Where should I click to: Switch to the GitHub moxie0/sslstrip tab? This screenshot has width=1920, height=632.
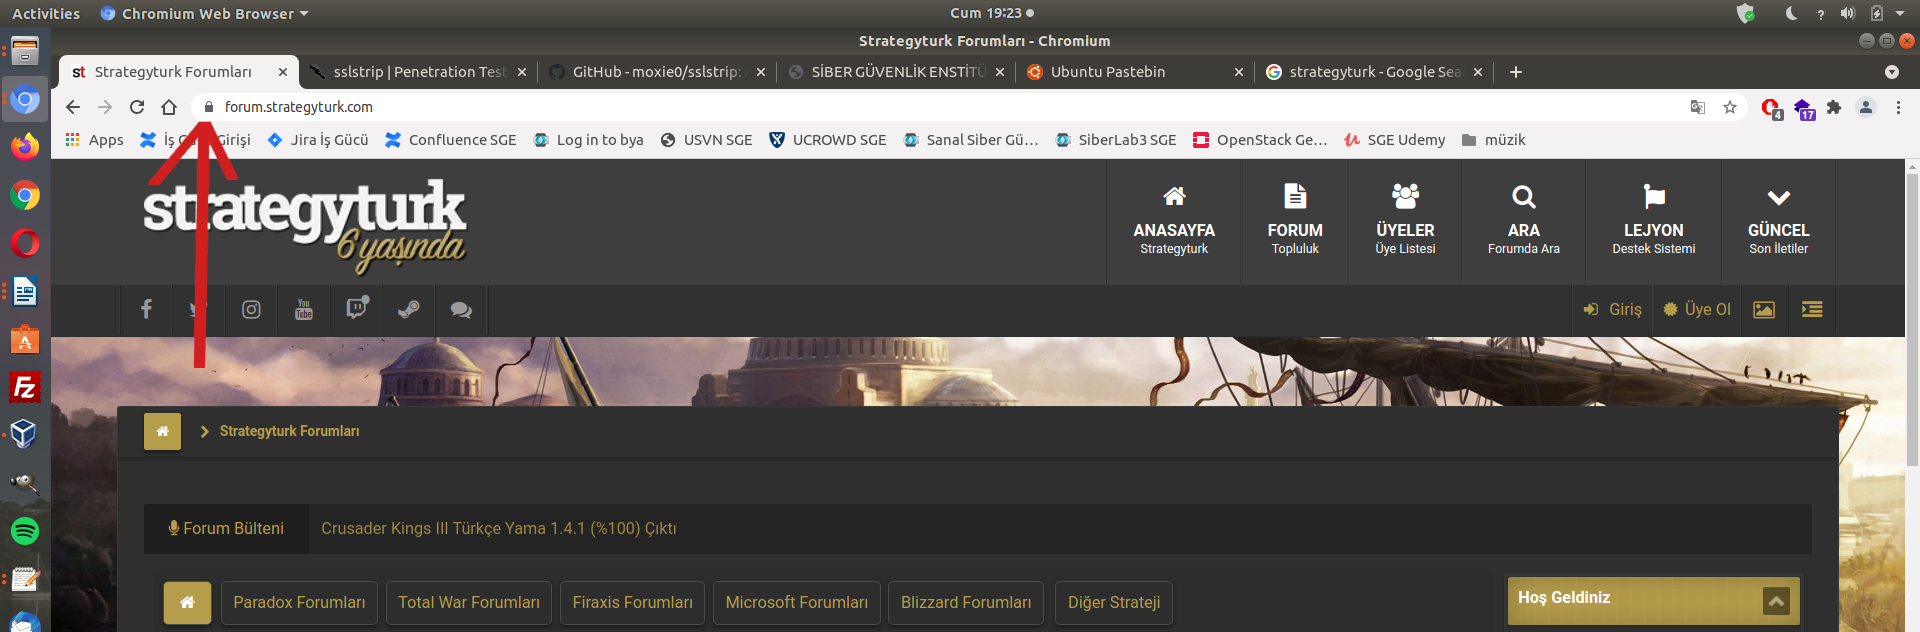click(x=657, y=72)
